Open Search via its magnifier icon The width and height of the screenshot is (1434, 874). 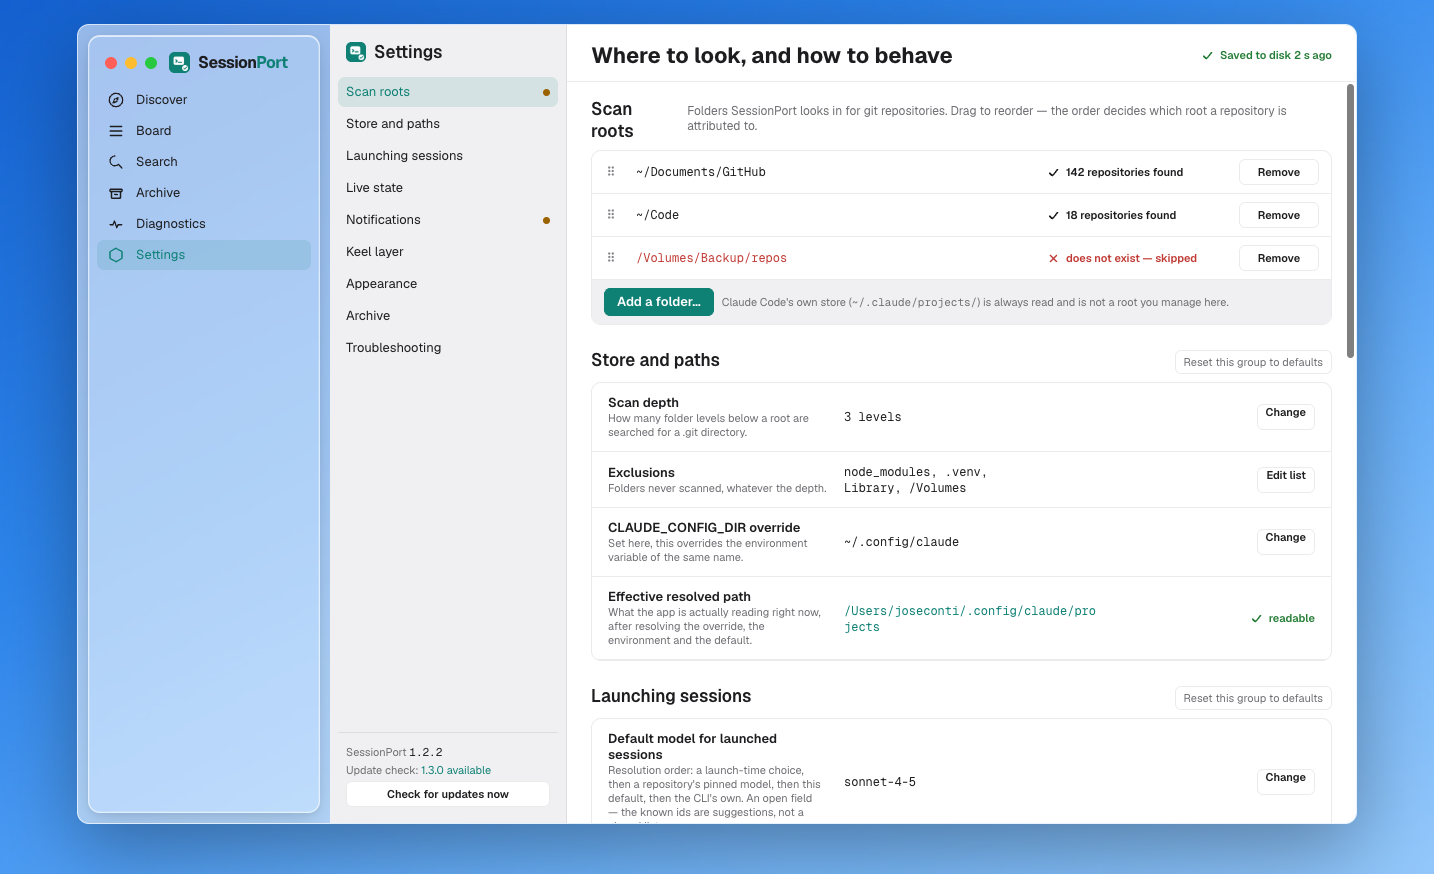116,162
